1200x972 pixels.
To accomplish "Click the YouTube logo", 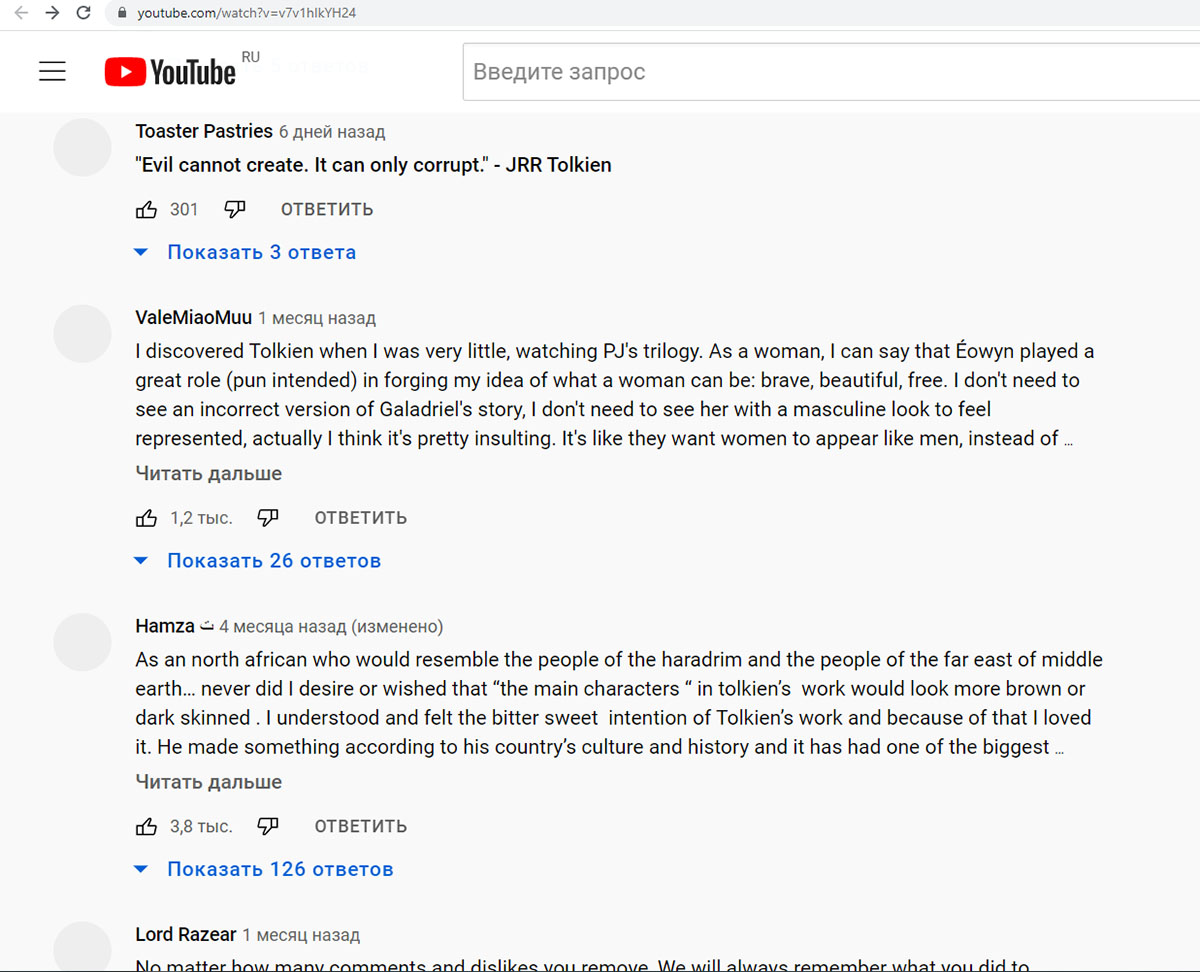I will 171,71.
